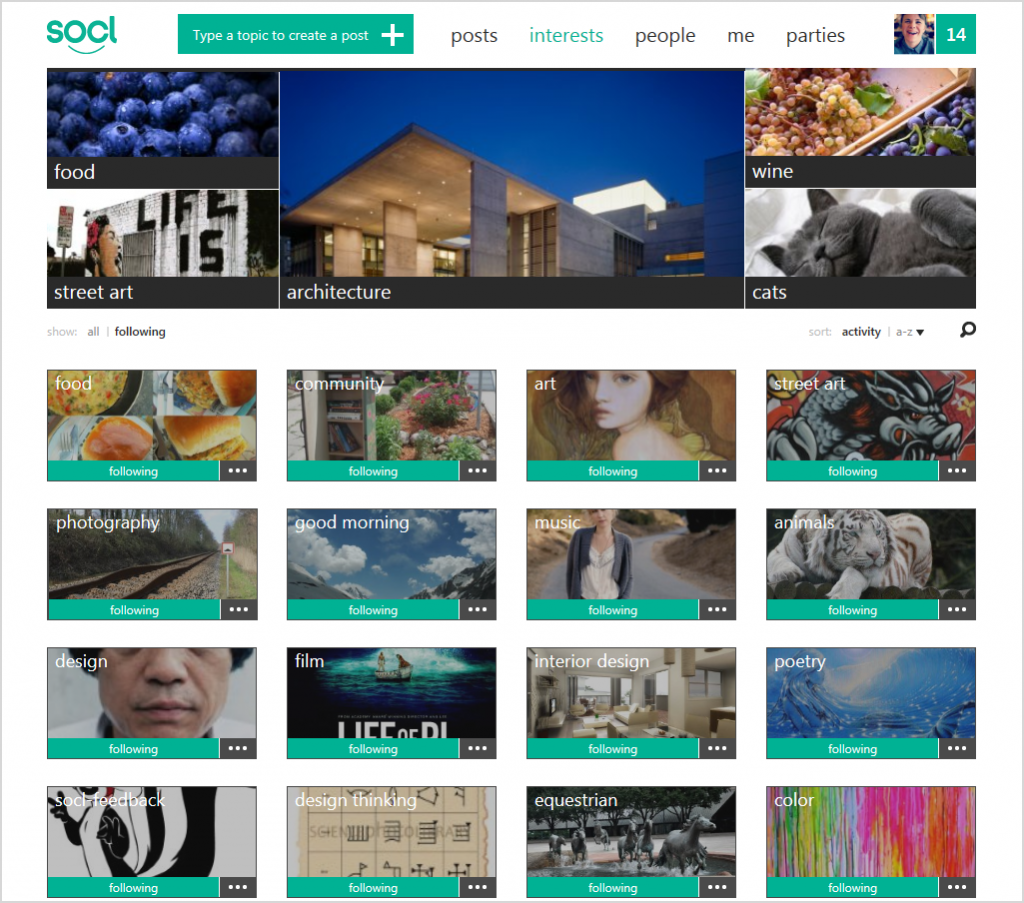Image resolution: width=1024 pixels, height=903 pixels.
Task: Toggle following on the photography interest
Action: [x=134, y=610]
